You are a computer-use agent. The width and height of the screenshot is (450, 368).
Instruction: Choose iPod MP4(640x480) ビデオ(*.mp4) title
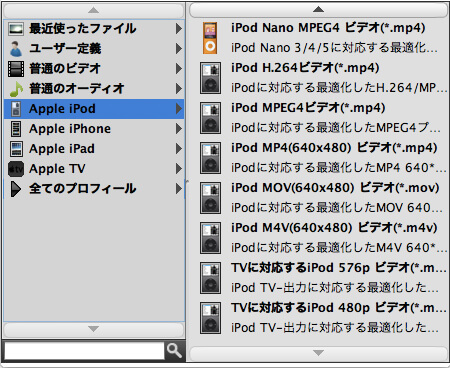(x=334, y=148)
